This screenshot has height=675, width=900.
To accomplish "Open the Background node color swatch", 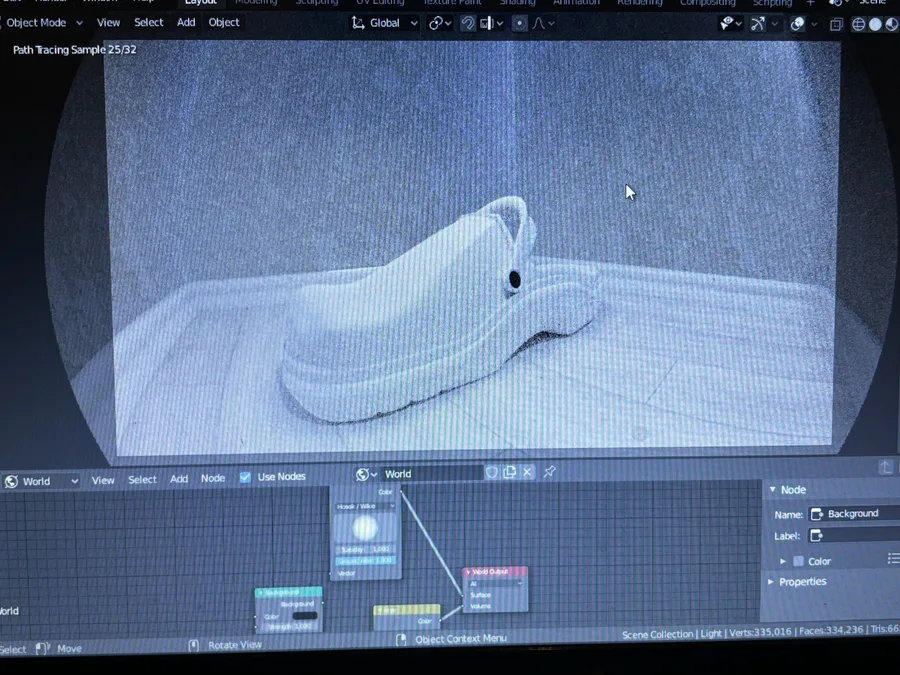I will [x=304, y=616].
